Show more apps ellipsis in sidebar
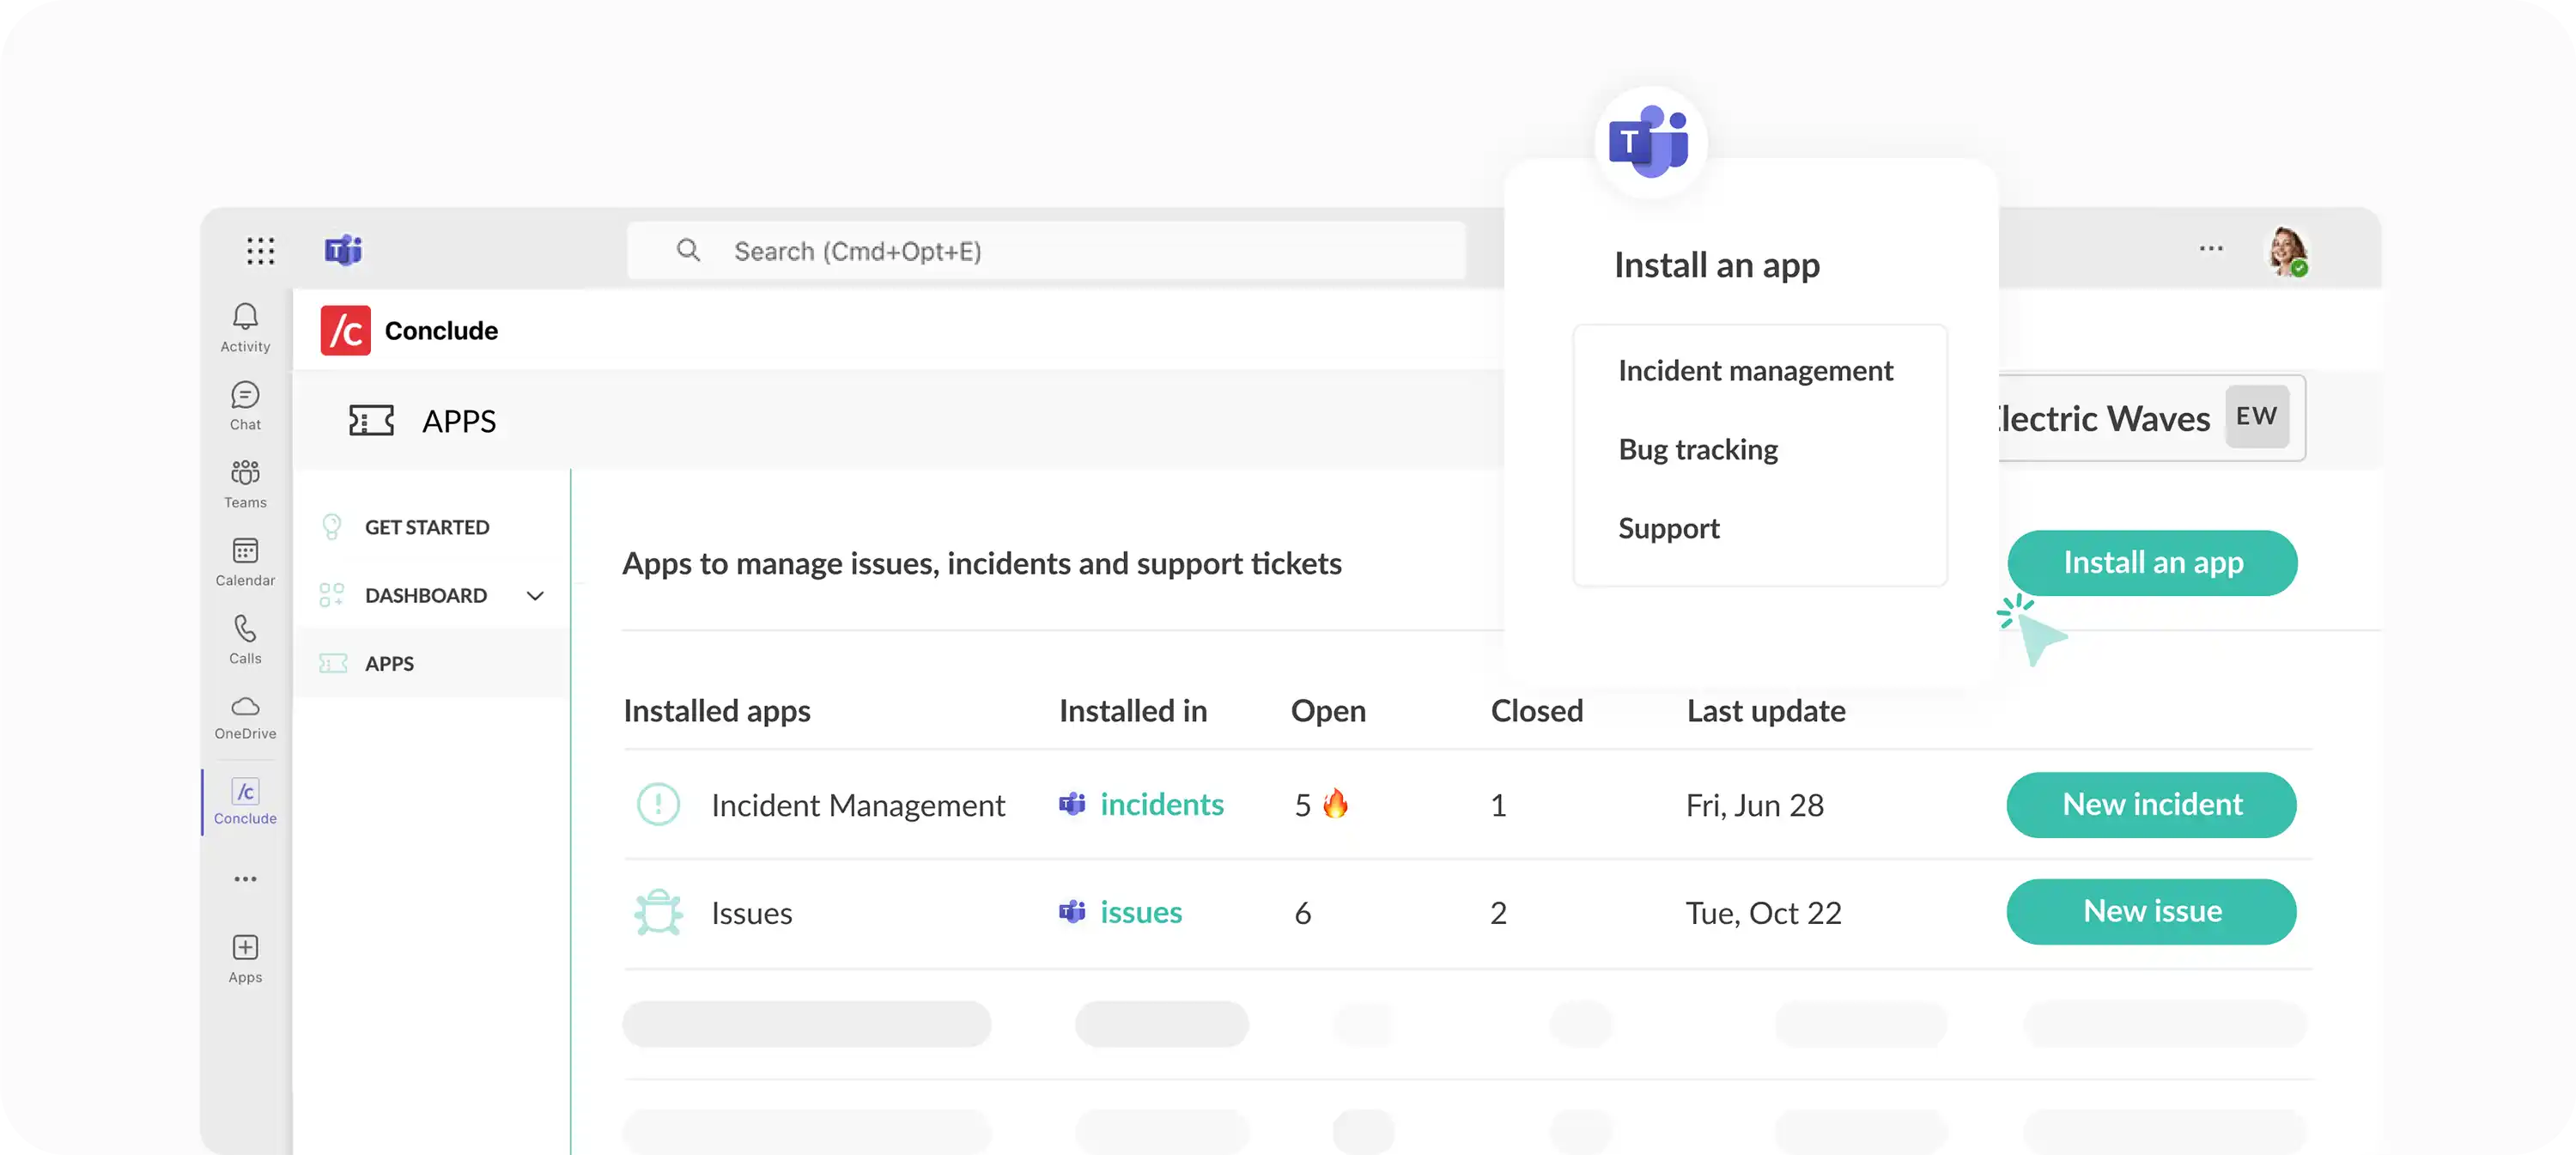Image resolution: width=2576 pixels, height=1155 pixels. [x=245, y=879]
